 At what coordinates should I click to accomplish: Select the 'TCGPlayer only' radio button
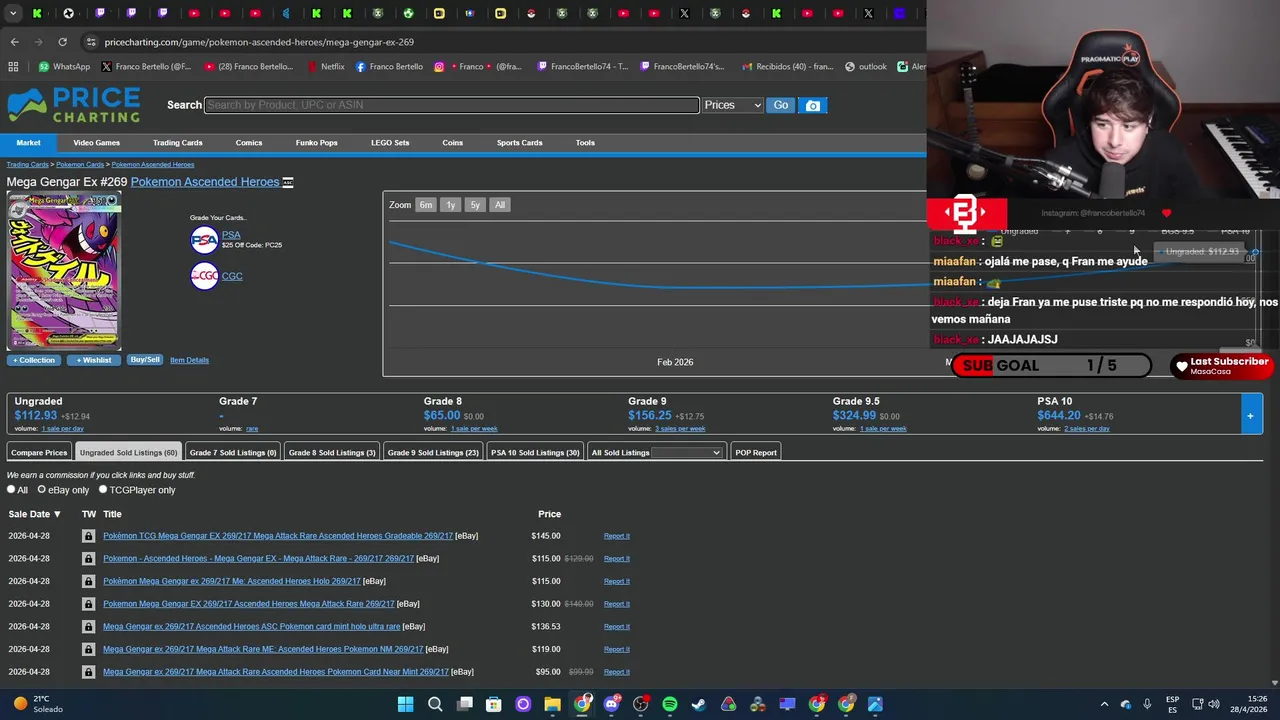pos(103,490)
